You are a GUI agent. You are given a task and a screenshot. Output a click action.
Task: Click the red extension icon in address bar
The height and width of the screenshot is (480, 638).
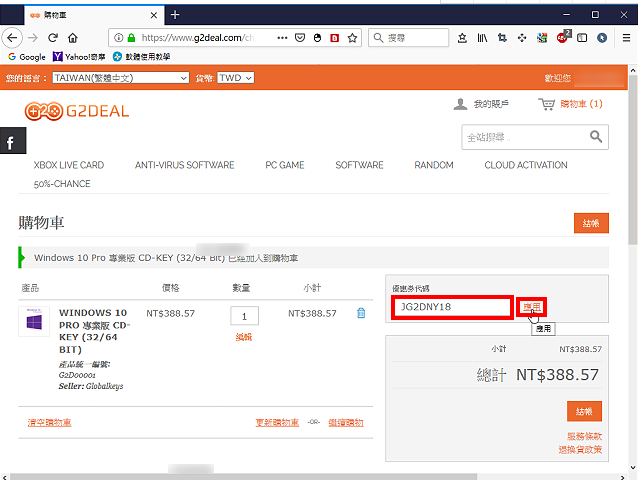click(334, 38)
